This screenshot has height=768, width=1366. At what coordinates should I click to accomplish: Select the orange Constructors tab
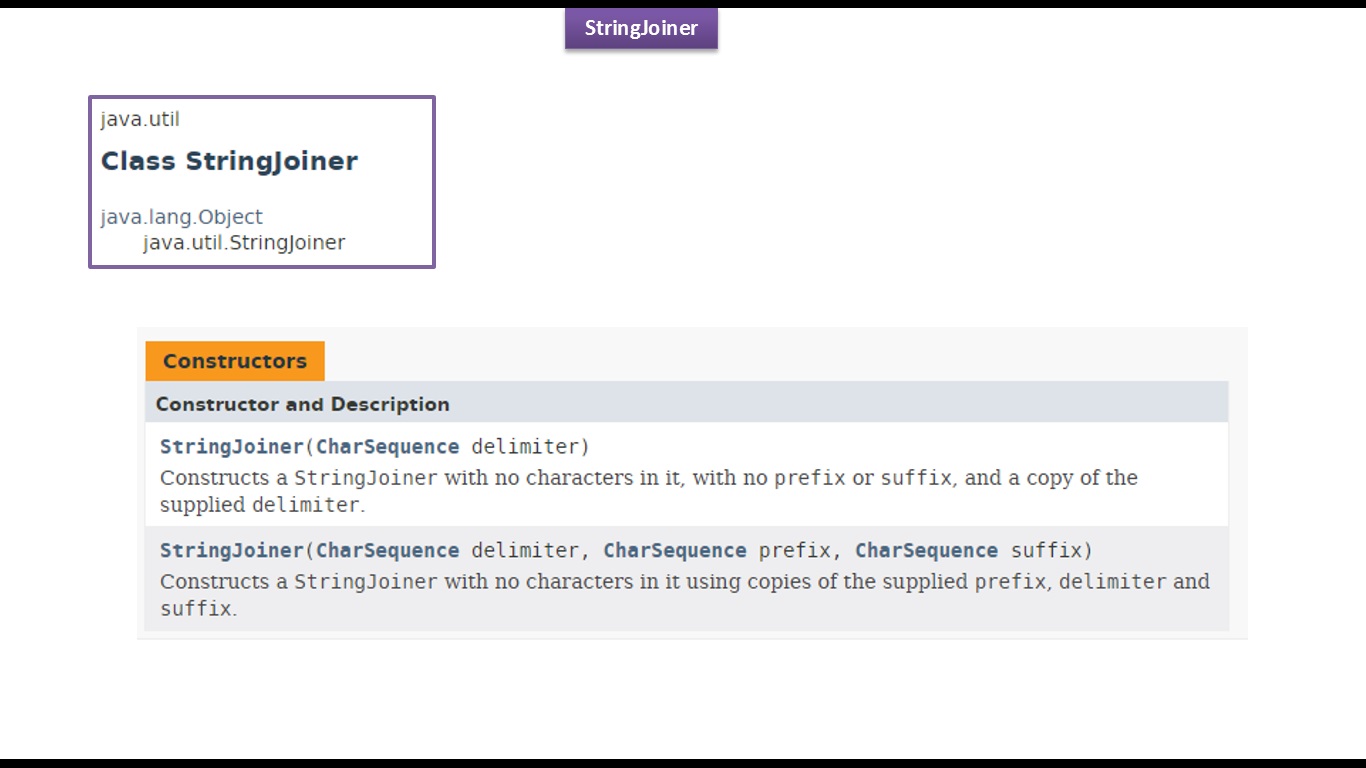pos(235,361)
